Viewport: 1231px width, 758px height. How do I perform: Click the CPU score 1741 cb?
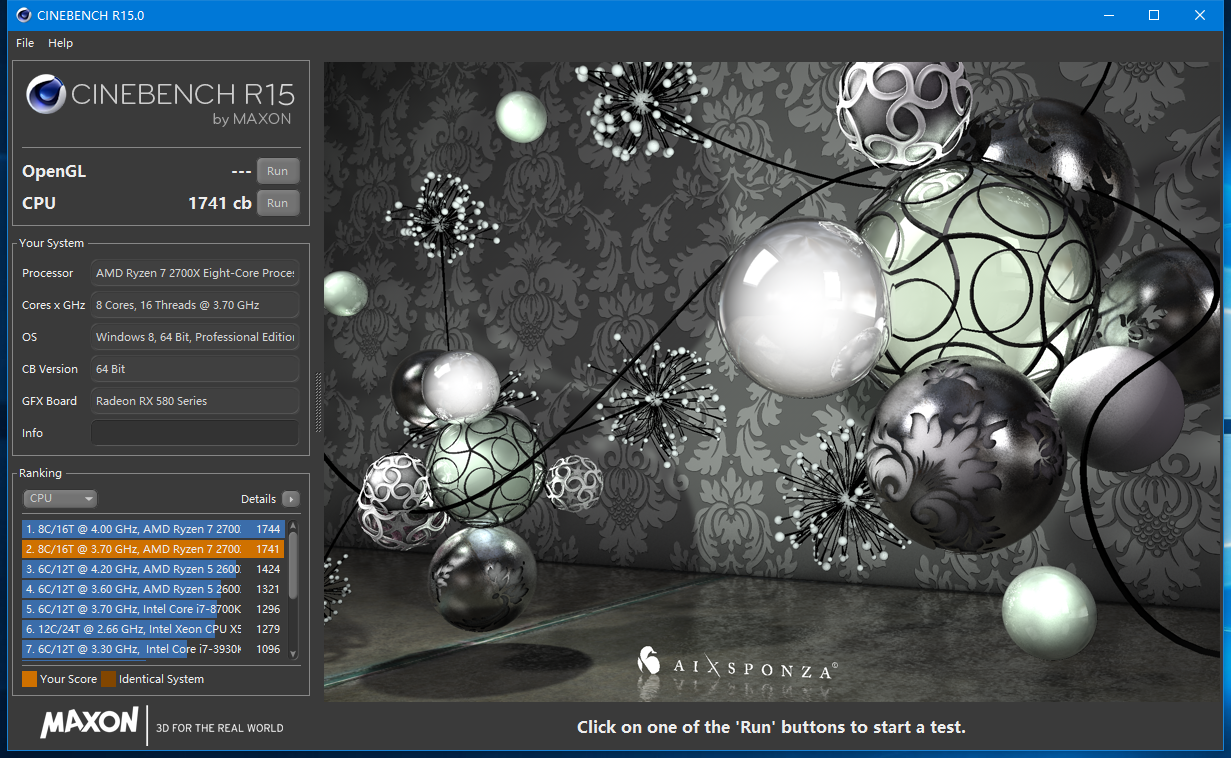point(220,203)
